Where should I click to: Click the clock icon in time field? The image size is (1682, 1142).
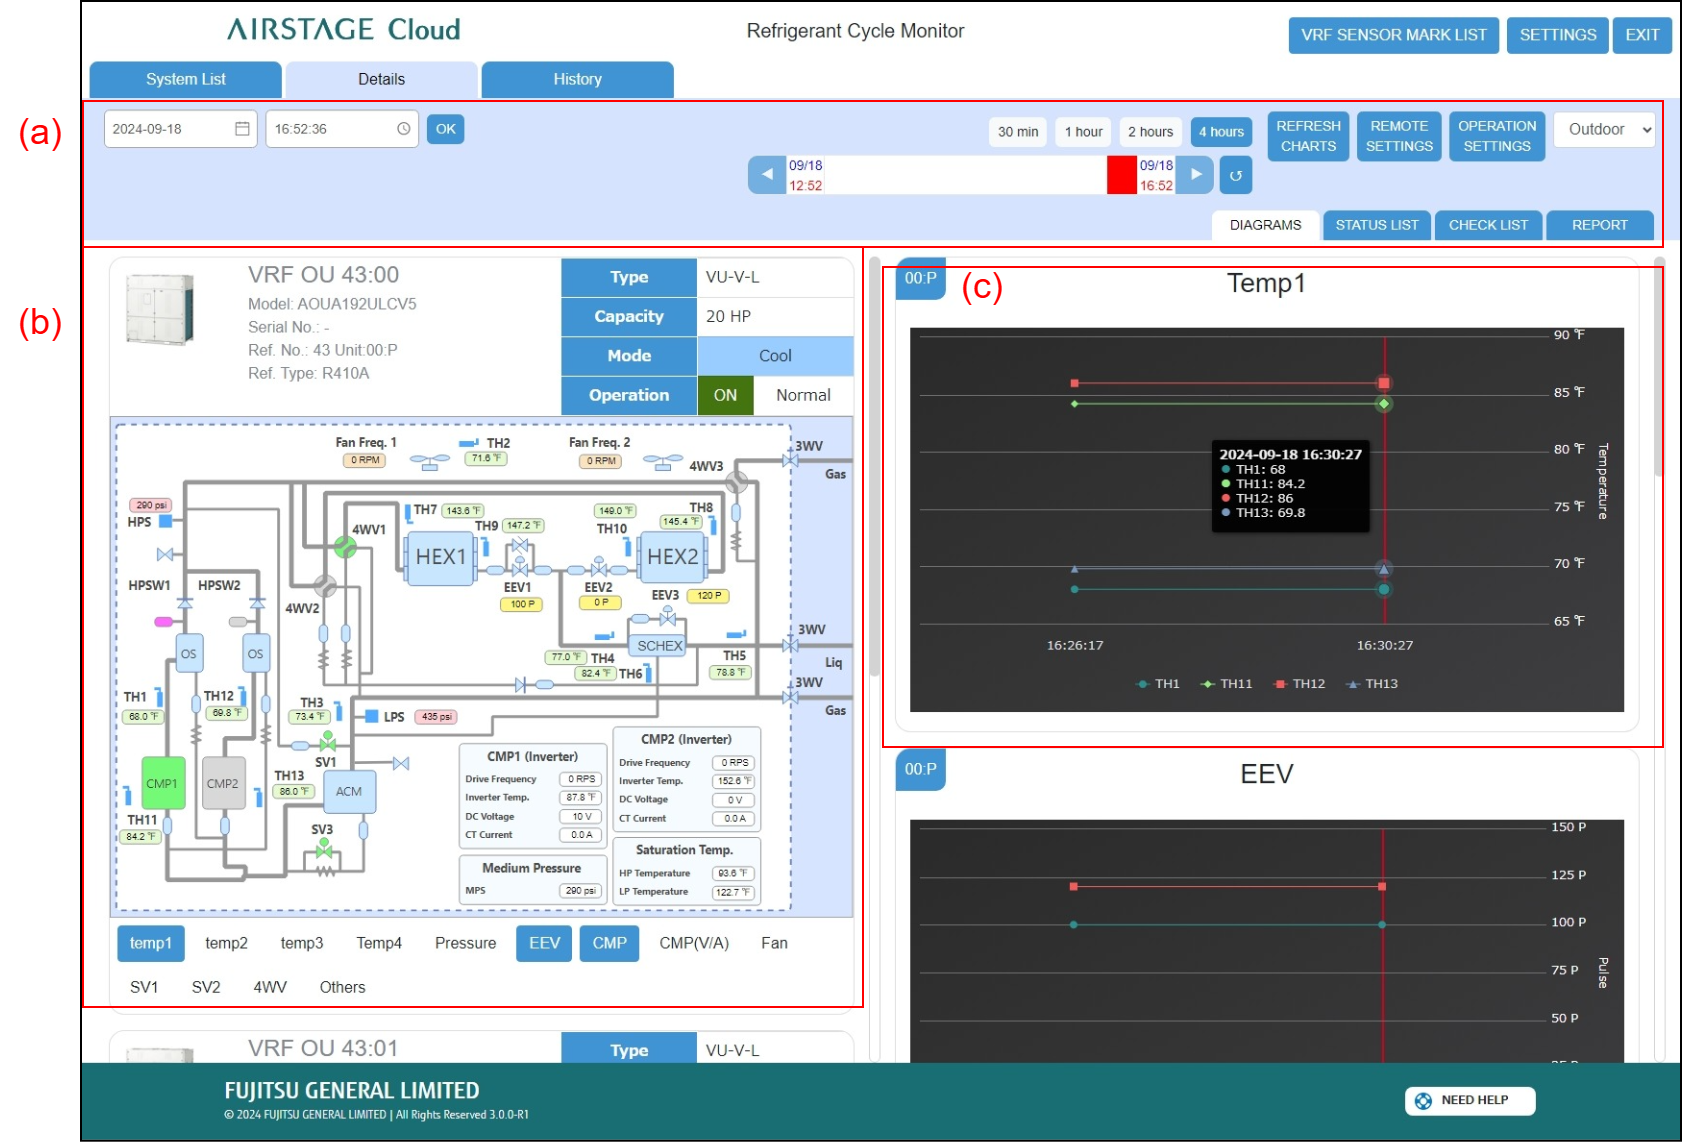point(403,129)
